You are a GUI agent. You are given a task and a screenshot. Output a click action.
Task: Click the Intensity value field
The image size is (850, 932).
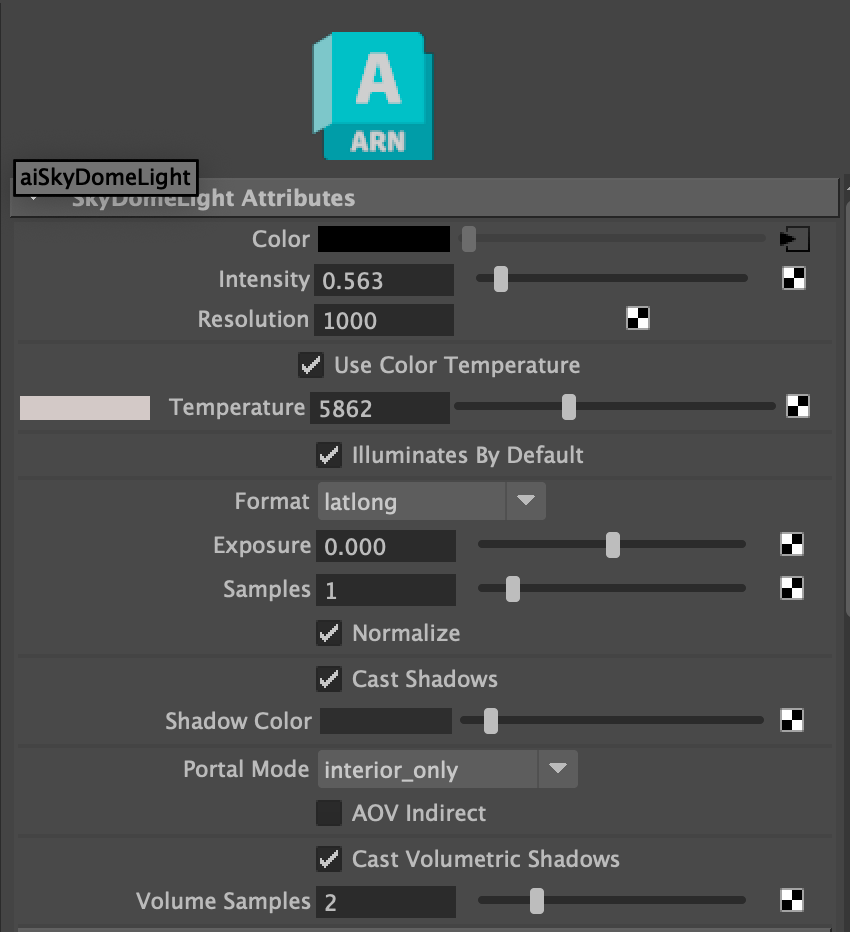tap(384, 280)
